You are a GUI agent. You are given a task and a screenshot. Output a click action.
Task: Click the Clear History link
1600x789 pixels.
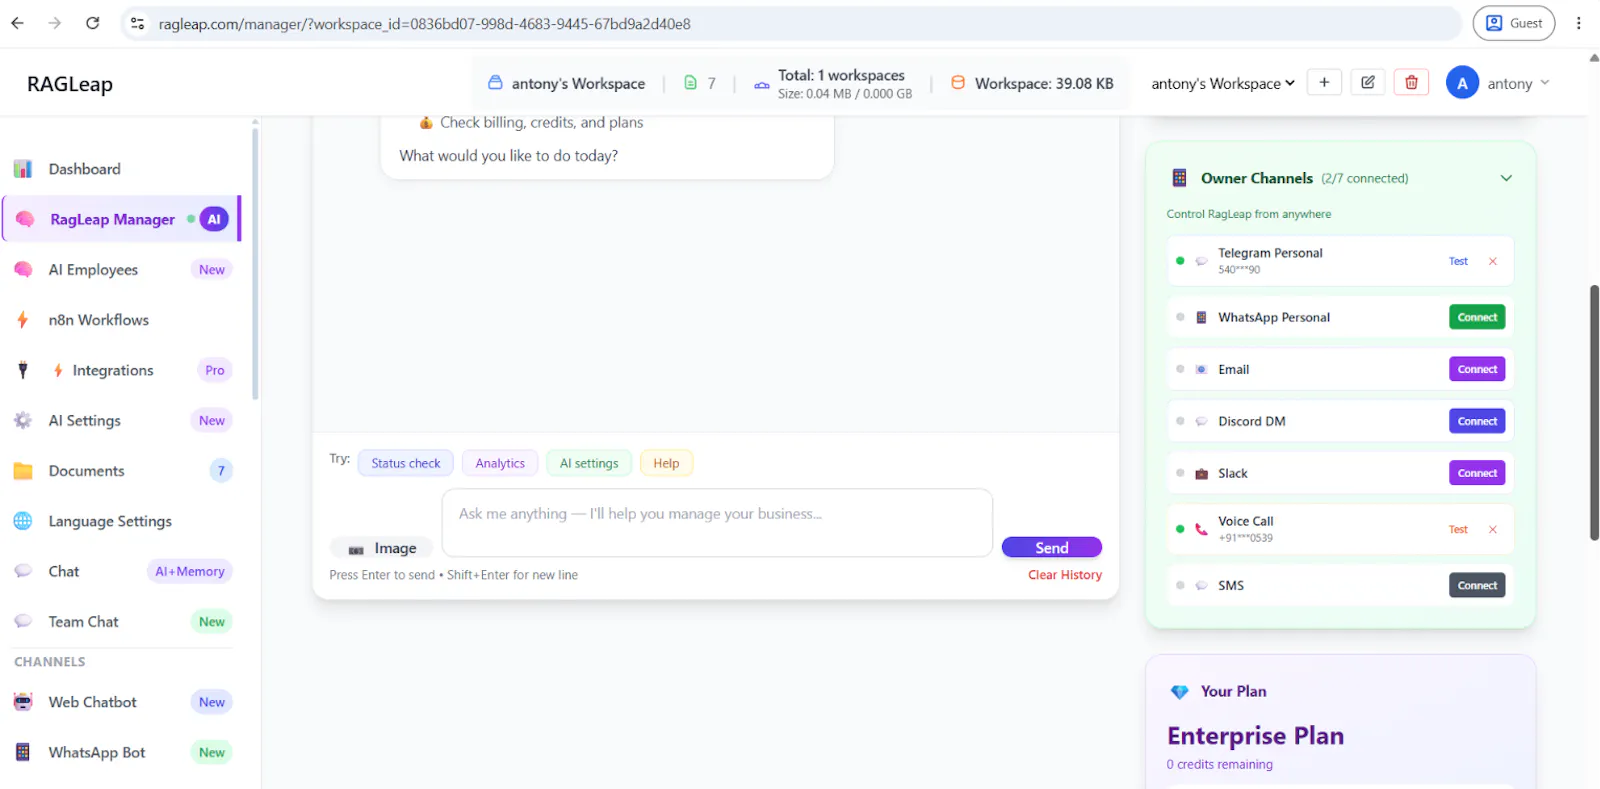[x=1065, y=575]
